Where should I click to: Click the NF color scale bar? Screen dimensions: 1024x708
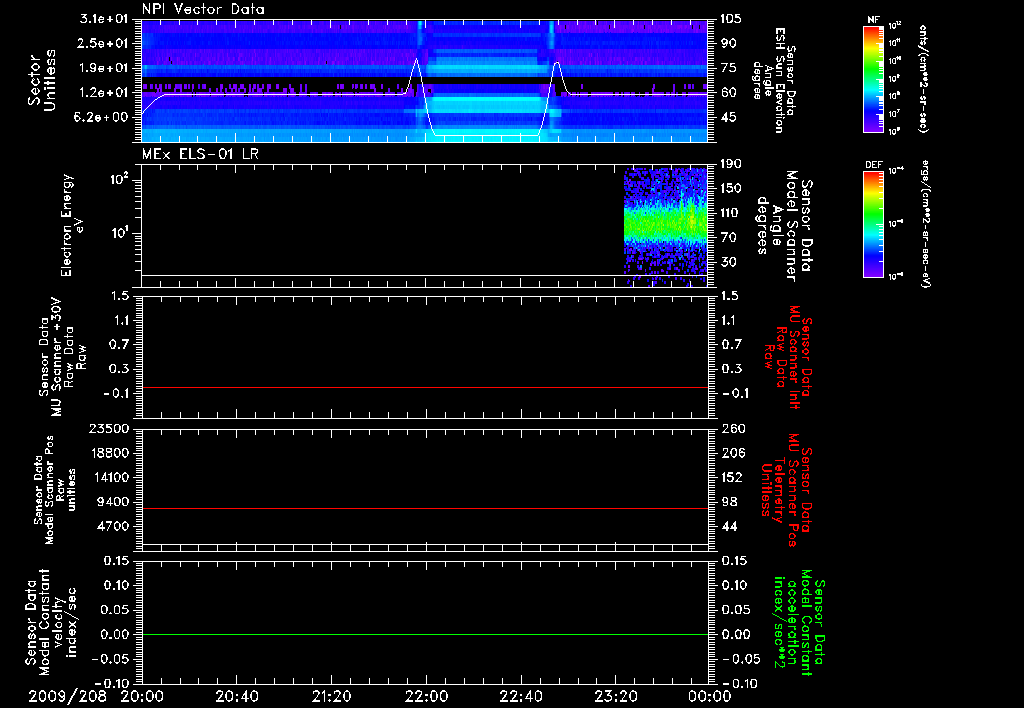coord(872,79)
